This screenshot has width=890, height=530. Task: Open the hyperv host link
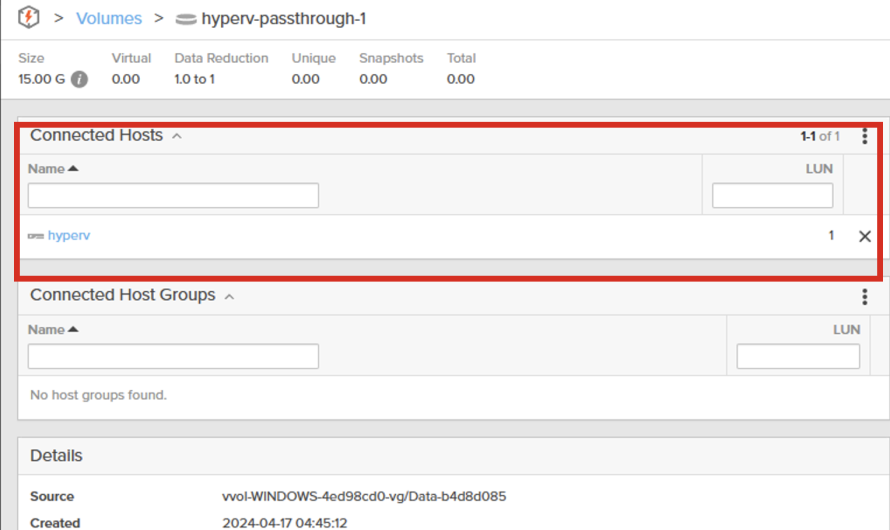(x=69, y=236)
